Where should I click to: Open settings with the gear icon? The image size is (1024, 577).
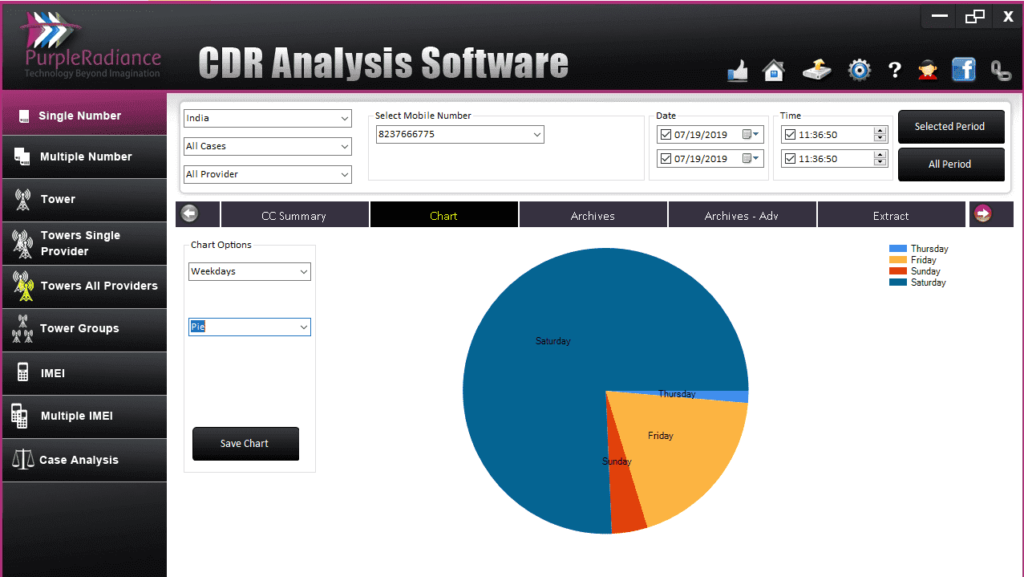(859, 70)
